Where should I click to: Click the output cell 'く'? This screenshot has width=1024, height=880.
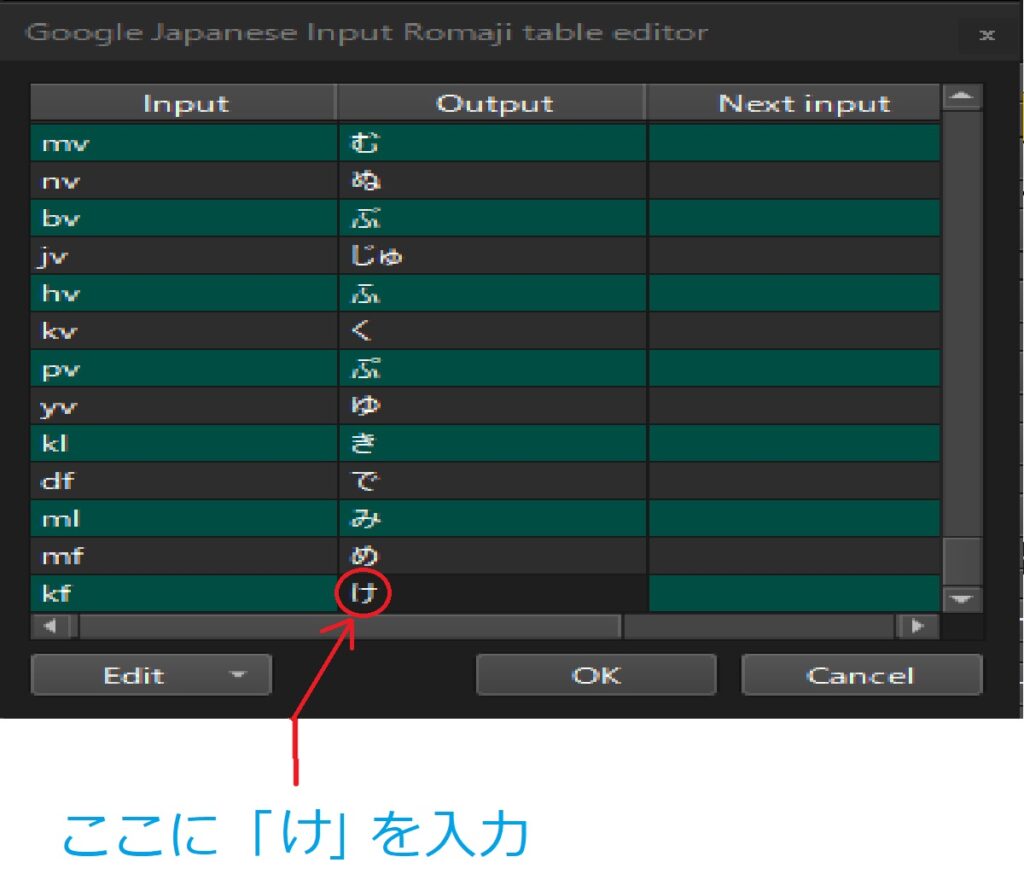493,331
